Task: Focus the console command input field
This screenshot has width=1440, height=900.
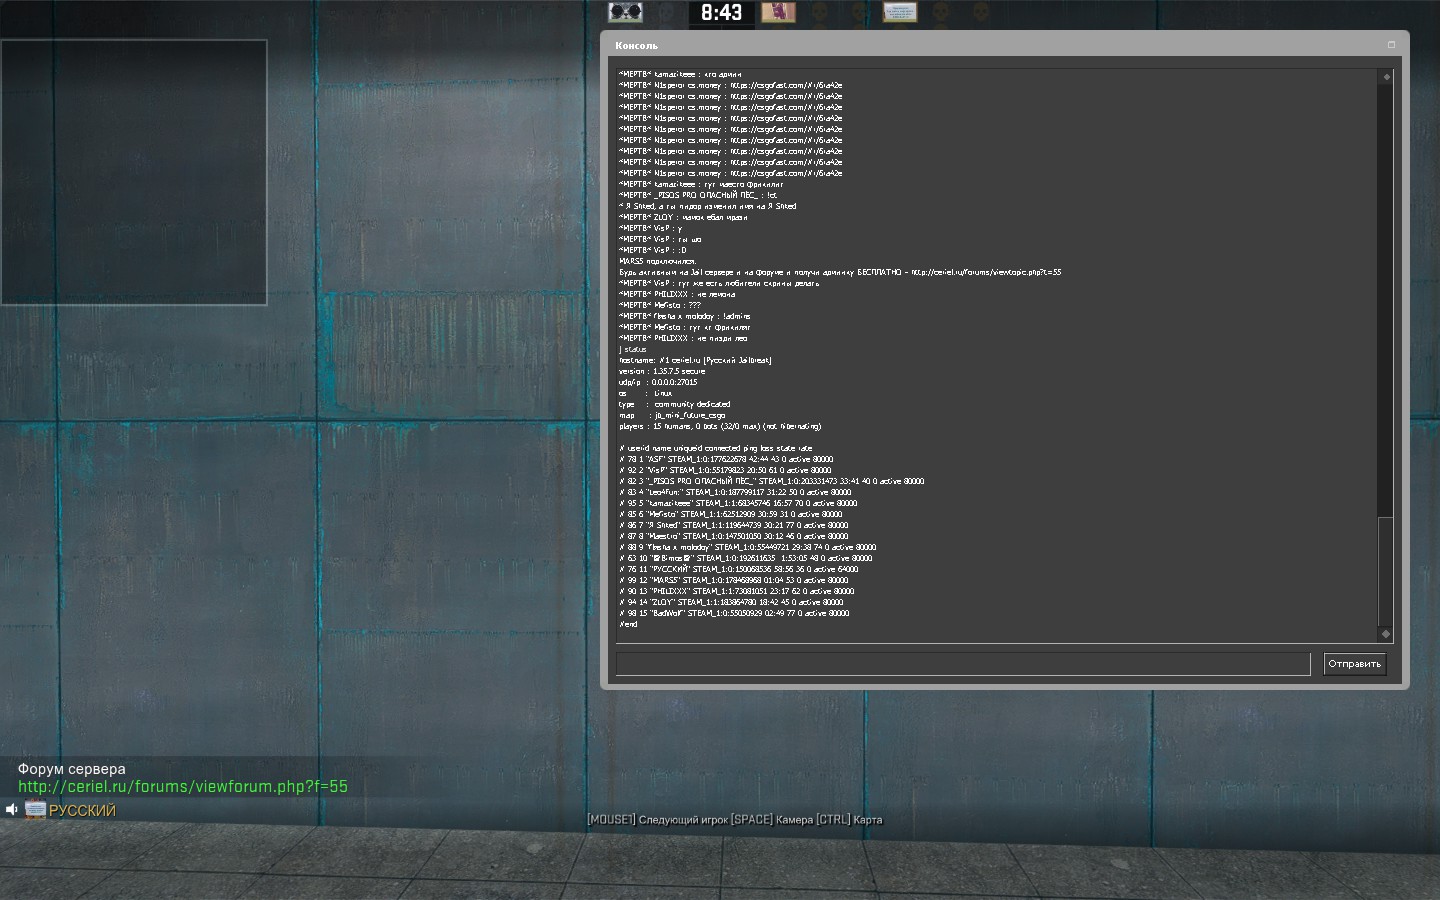Action: pyautogui.click(x=962, y=664)
